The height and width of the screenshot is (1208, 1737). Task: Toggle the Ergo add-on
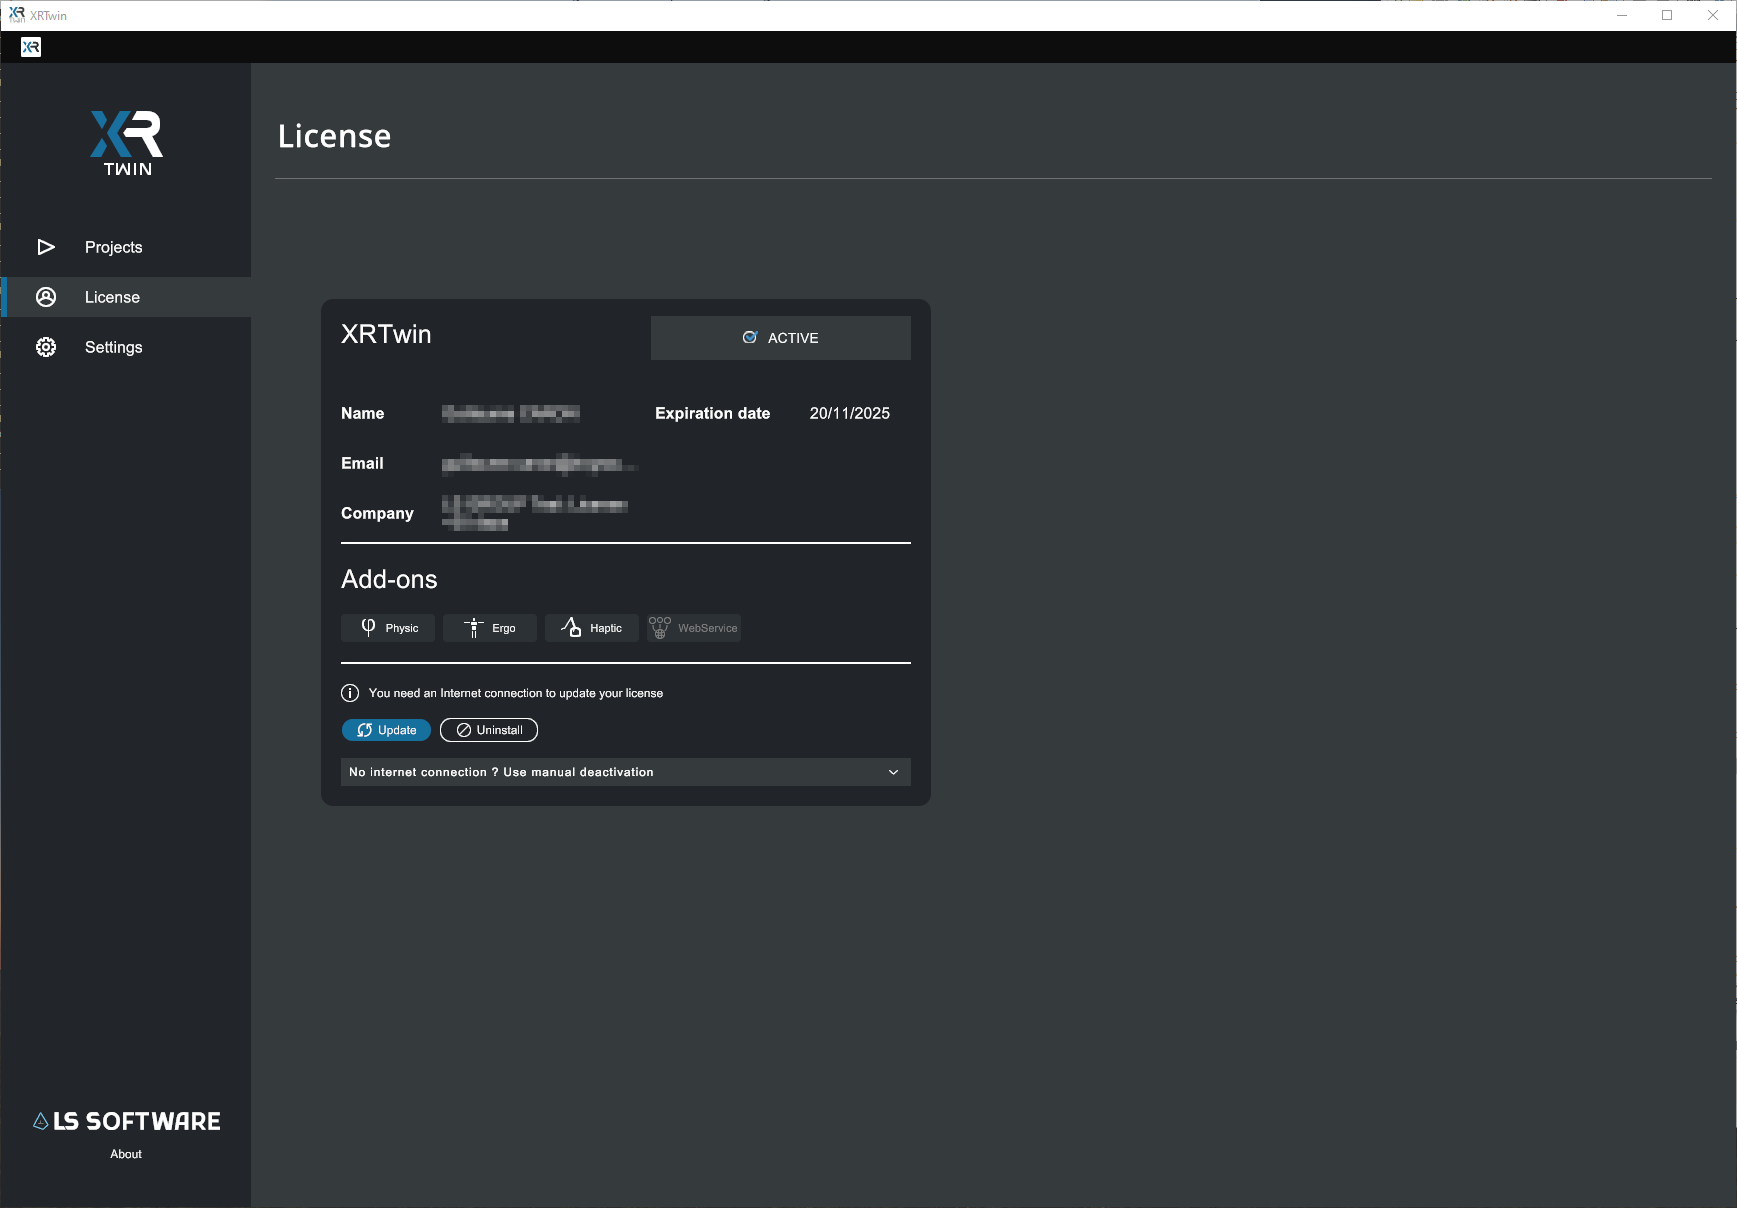click(x=489, y=627)
